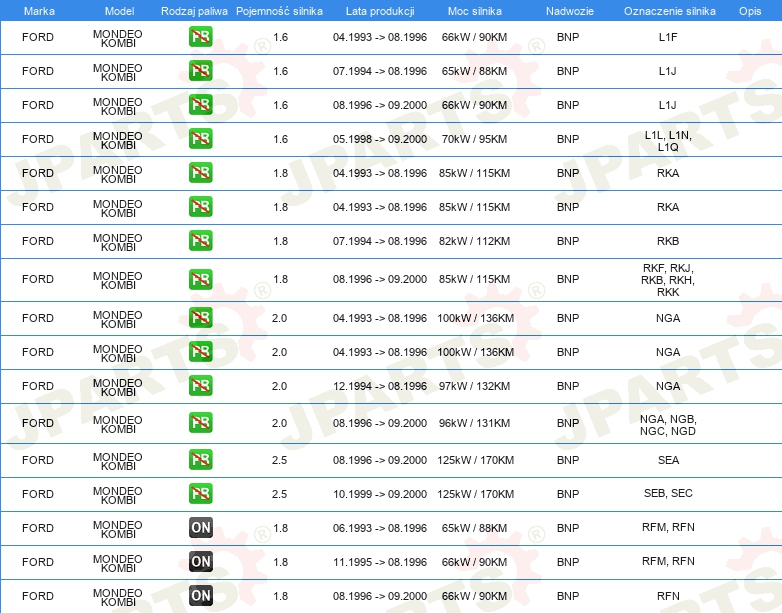Select the Pojemność silnika column header

coord(279,11)
